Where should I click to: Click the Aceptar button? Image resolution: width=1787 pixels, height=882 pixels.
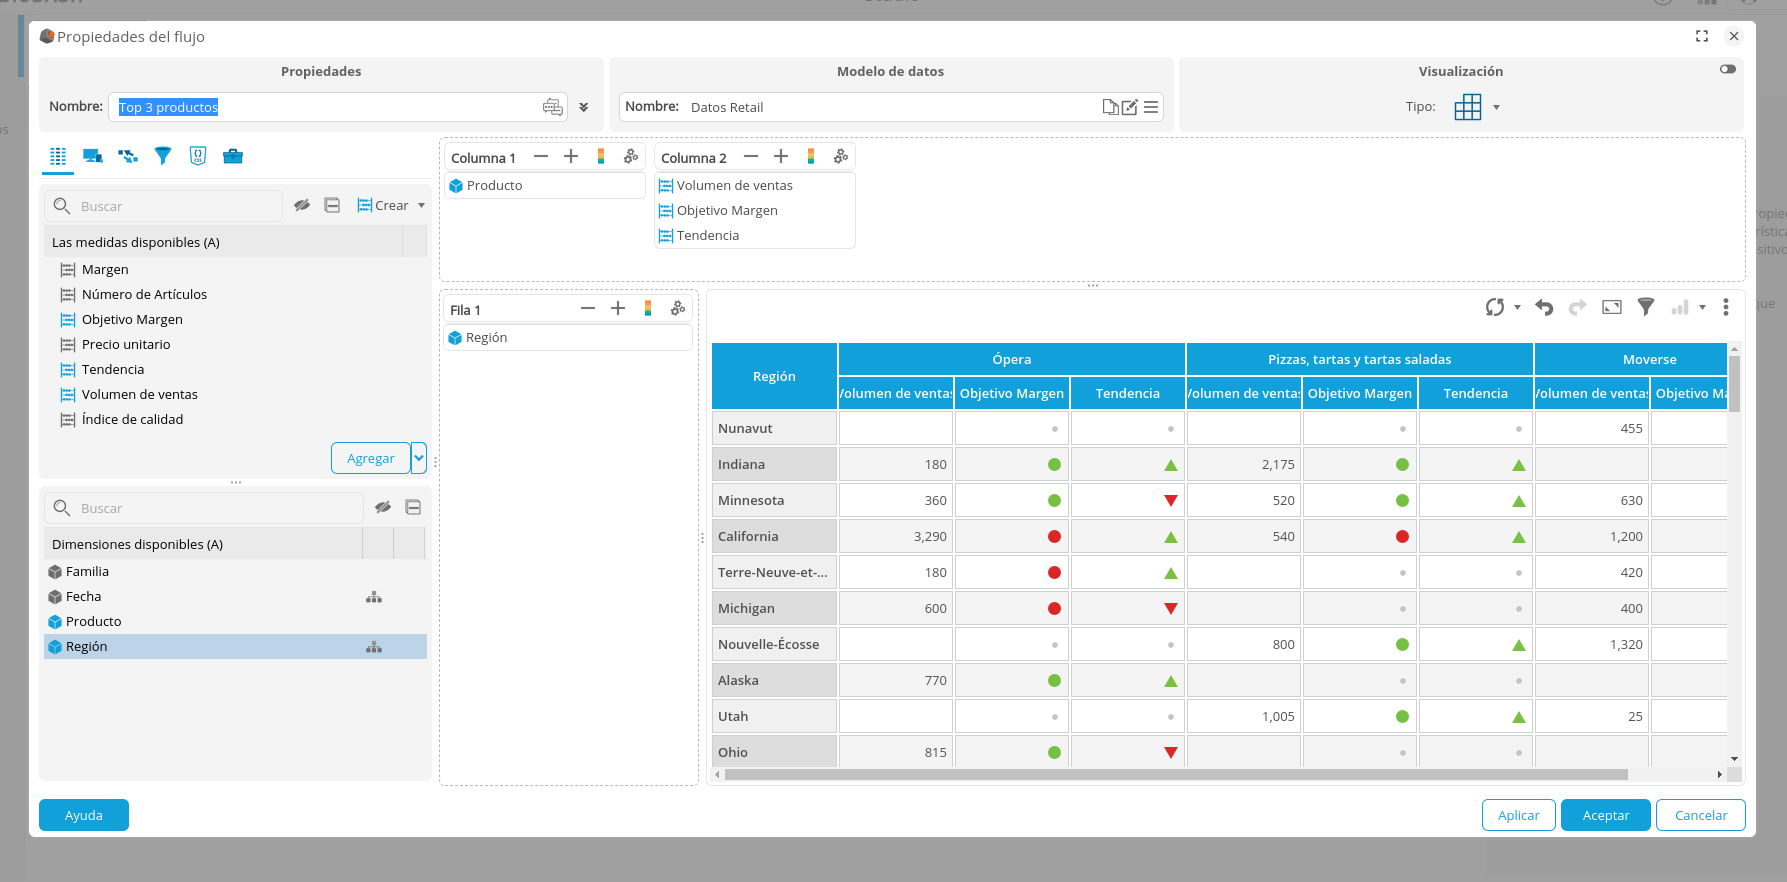pyautogui.click(x=1605, y=815)
